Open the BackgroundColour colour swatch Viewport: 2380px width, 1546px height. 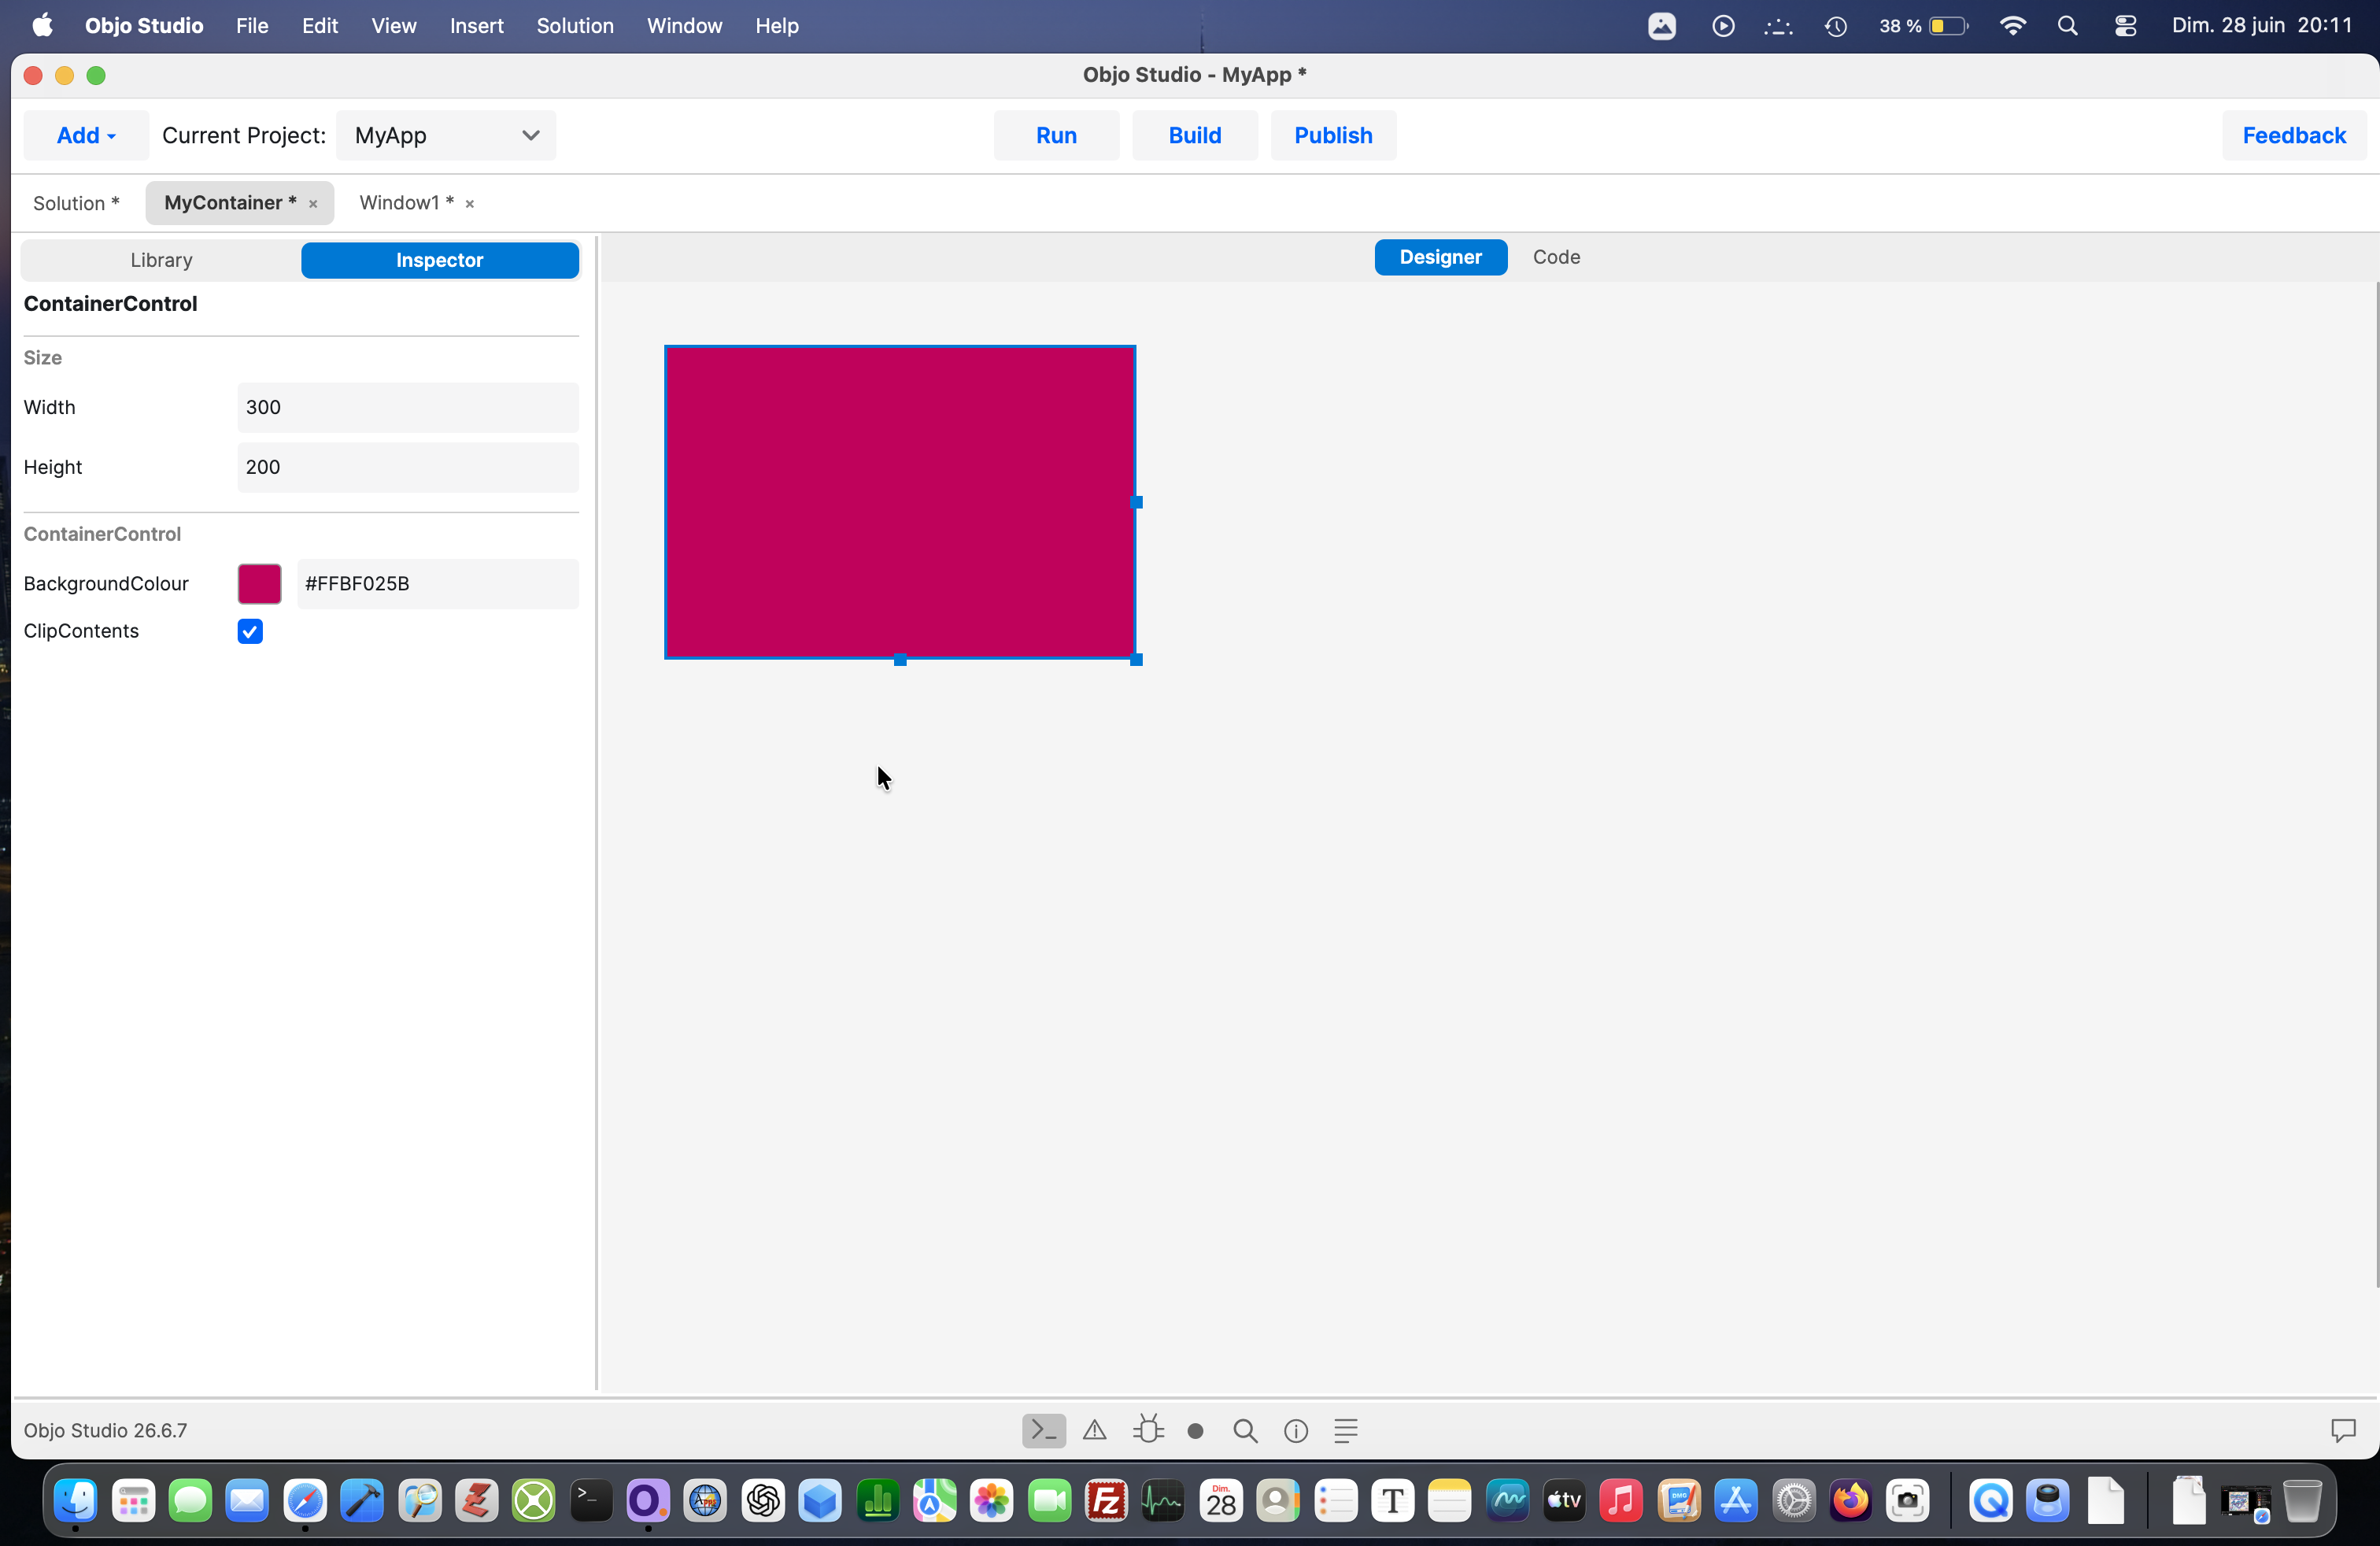(259, 584)
